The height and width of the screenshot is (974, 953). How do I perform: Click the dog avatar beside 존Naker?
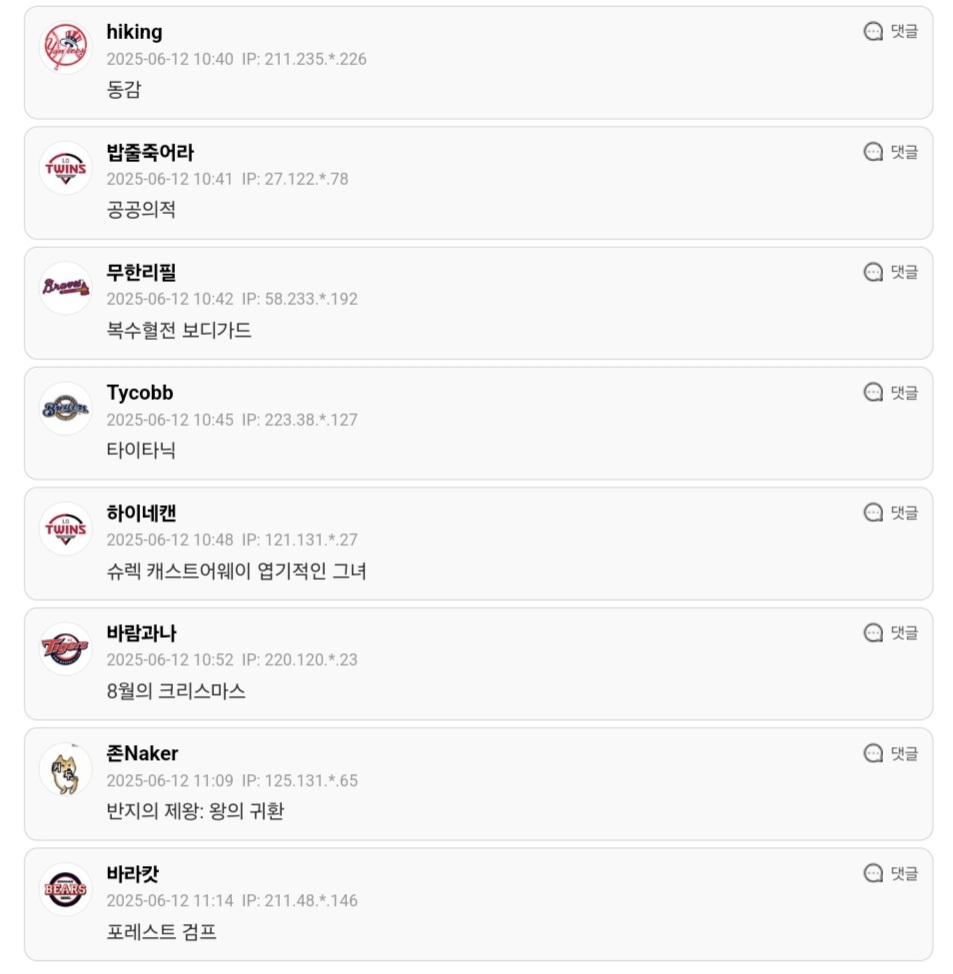pyautogui.click(x=65, y=769)
